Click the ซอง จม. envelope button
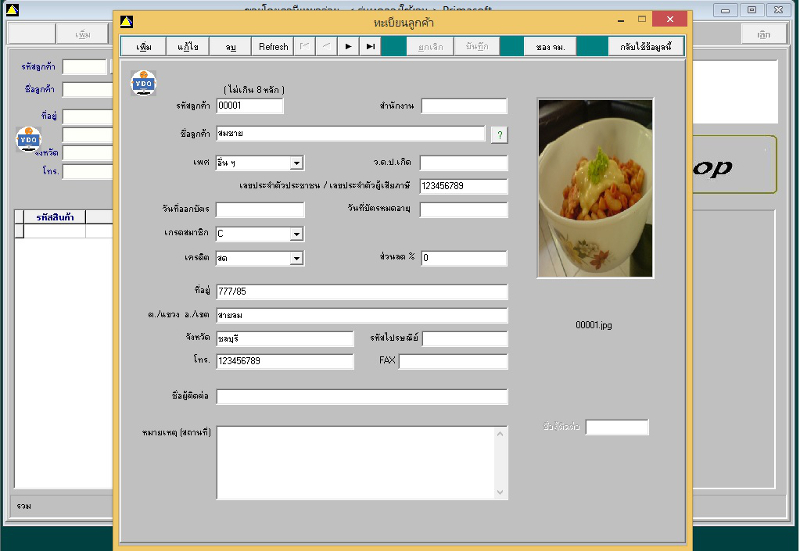 pos(550,46)
